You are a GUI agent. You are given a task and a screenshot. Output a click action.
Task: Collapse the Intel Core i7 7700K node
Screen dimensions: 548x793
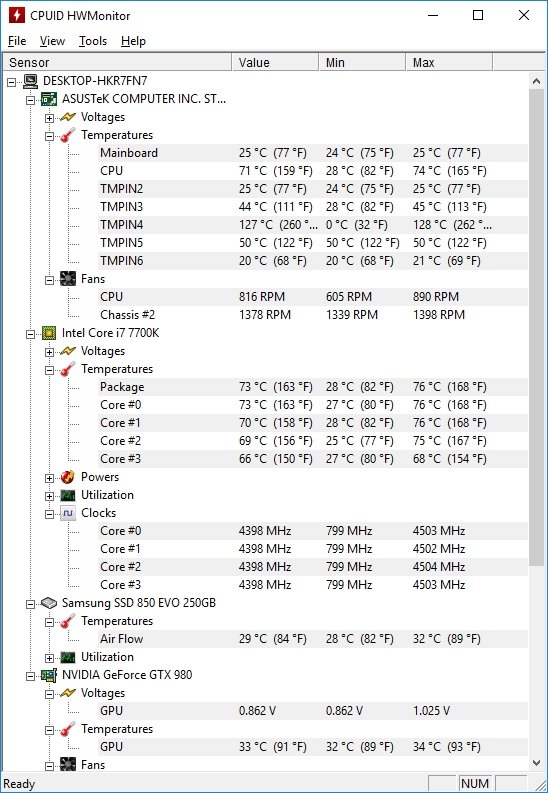point(31,334)
